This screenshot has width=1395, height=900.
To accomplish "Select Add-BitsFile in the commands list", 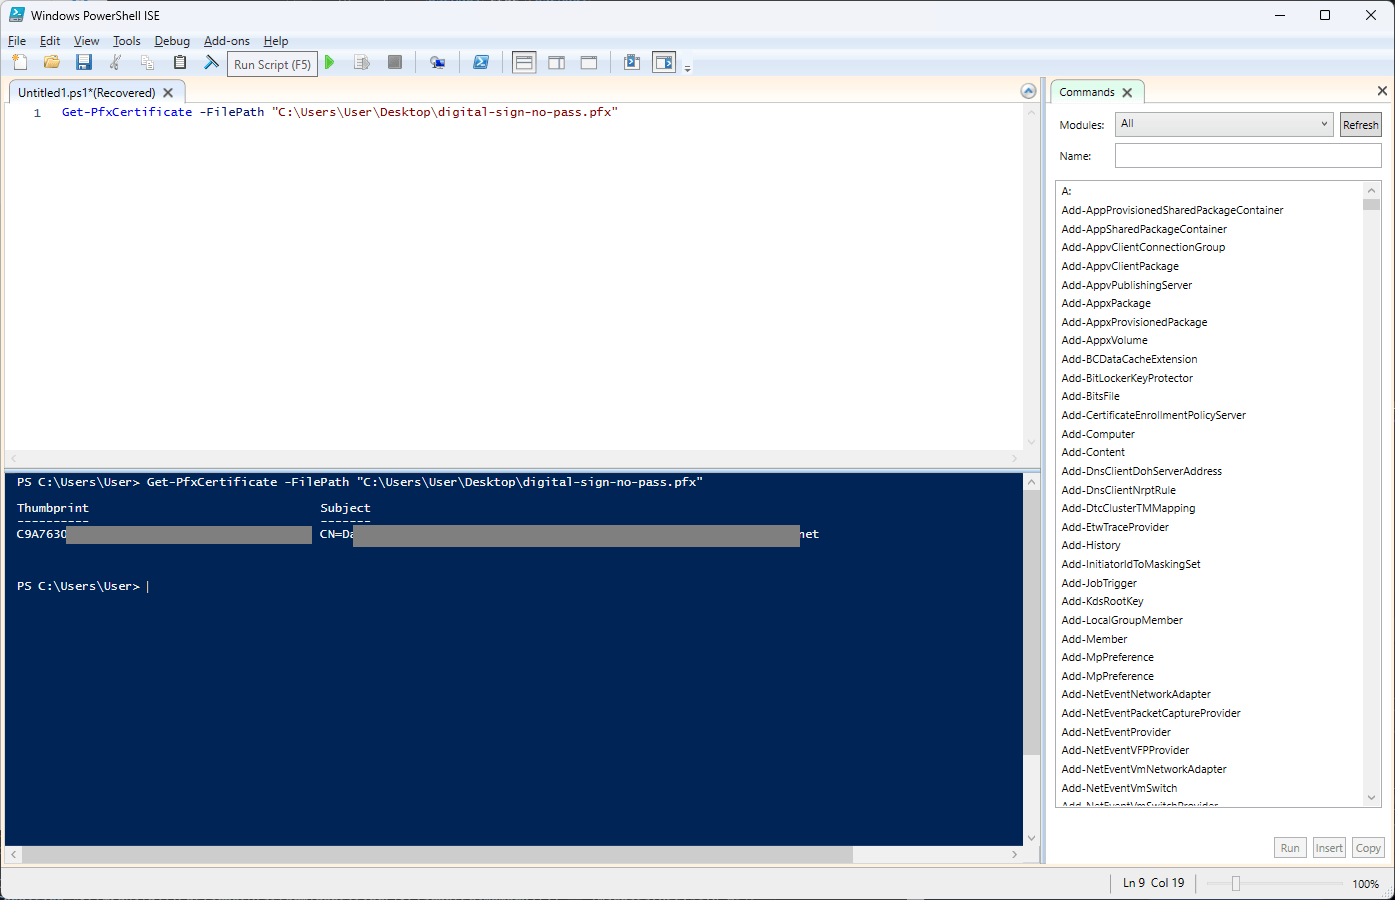I will coord(1090,396).
